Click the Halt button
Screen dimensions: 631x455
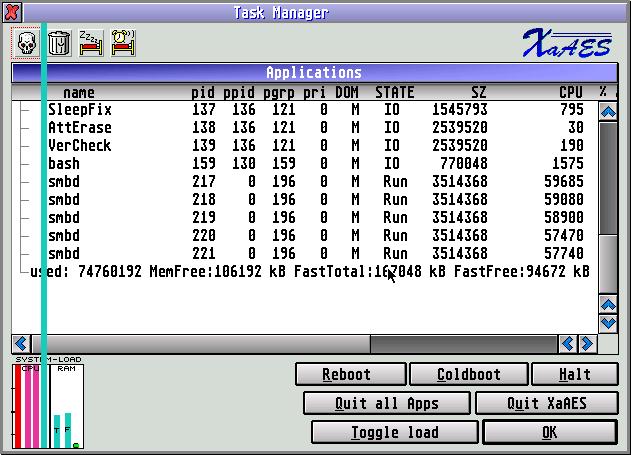click(x=574, y=375)
